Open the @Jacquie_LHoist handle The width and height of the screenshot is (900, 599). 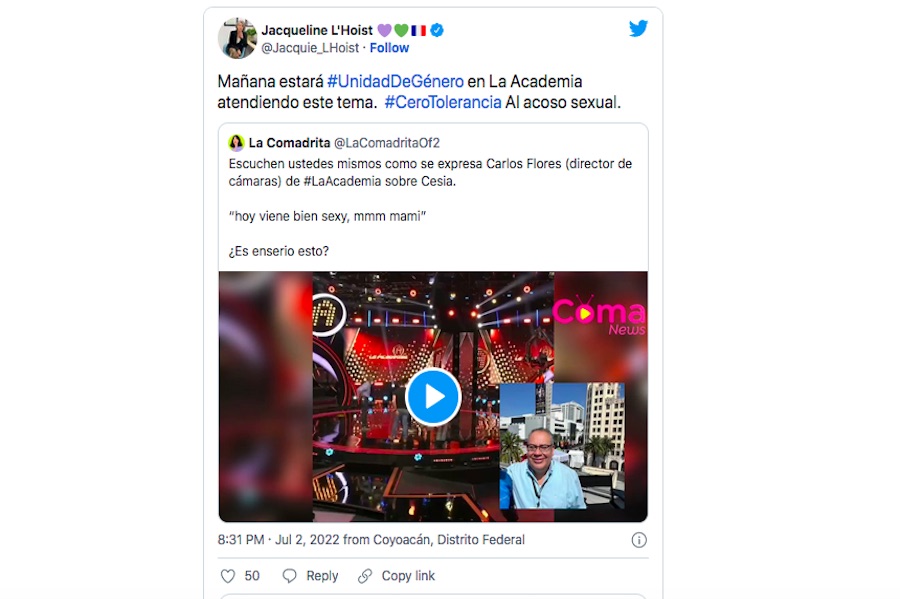310,48
